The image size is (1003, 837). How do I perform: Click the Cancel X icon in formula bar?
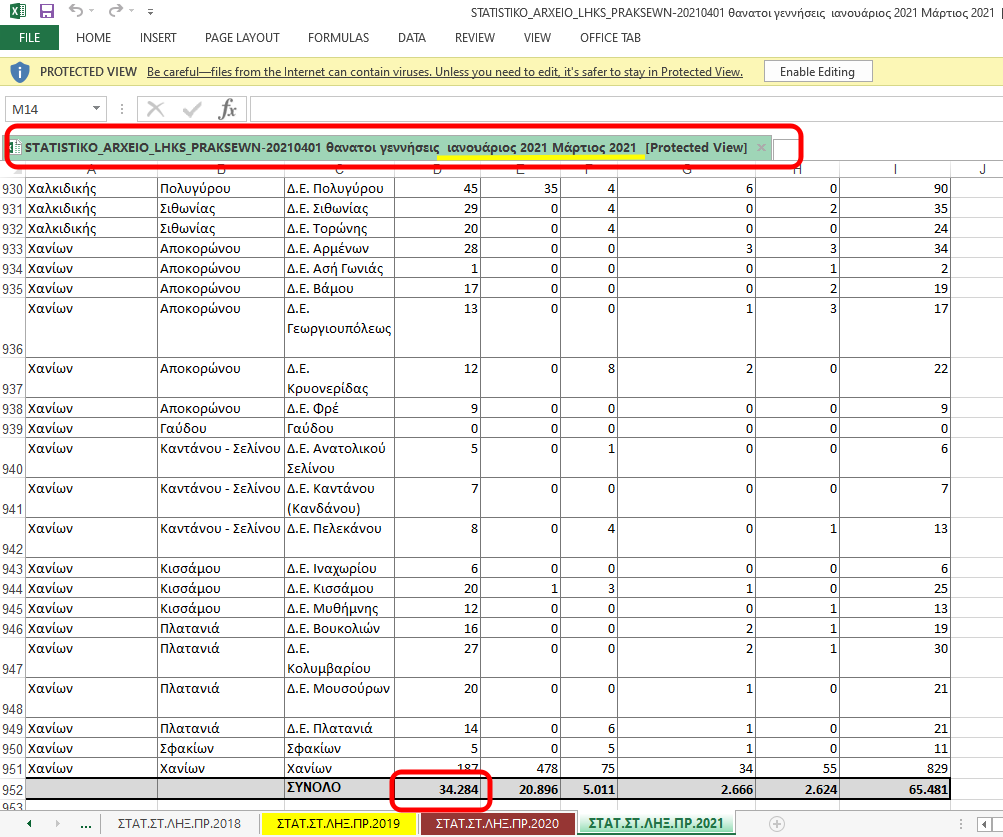click(156, 109)
